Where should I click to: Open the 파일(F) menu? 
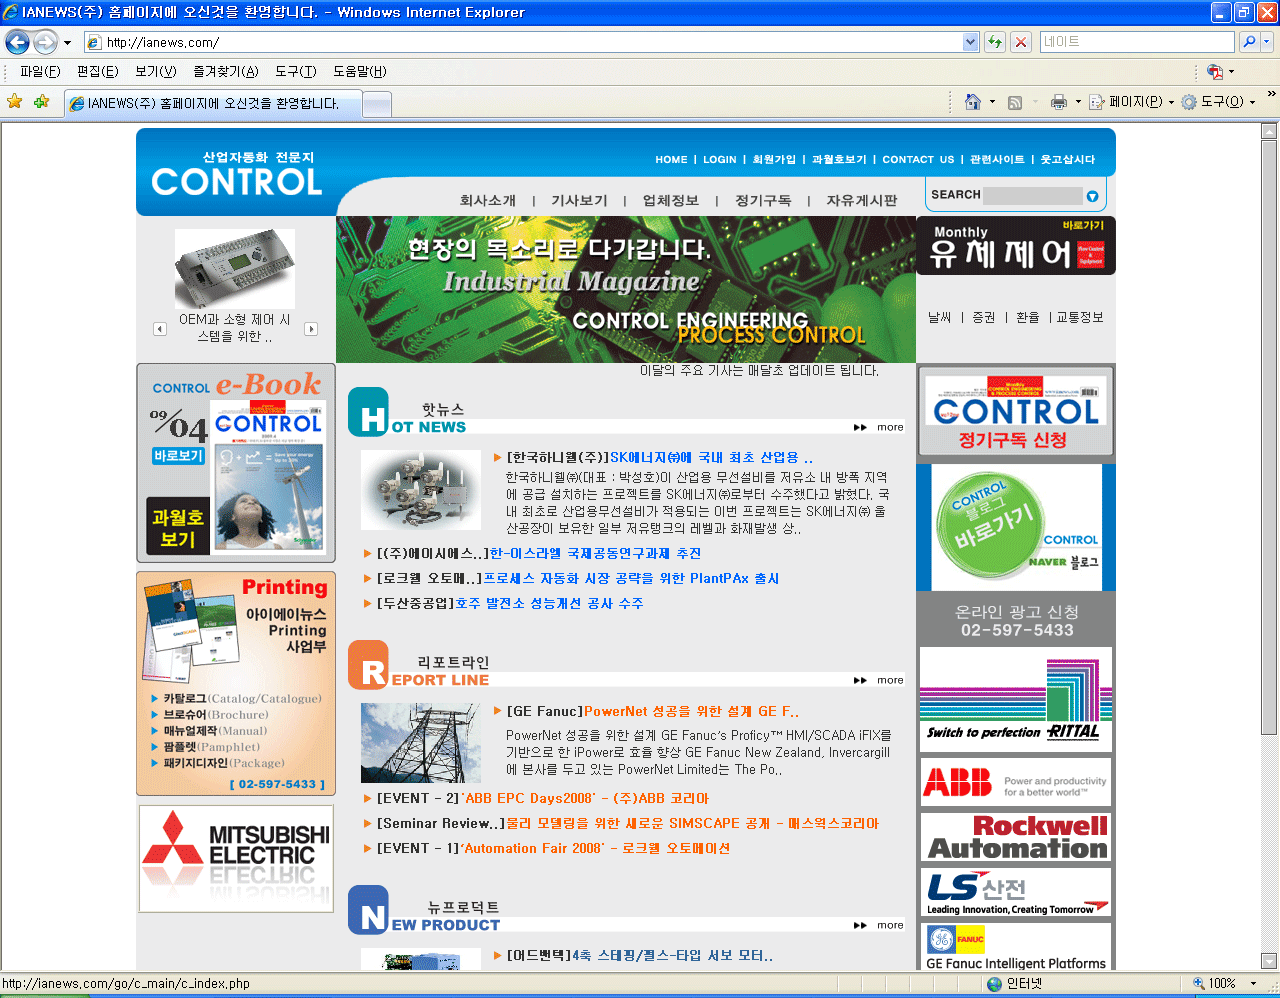click(x=40, y=72)
